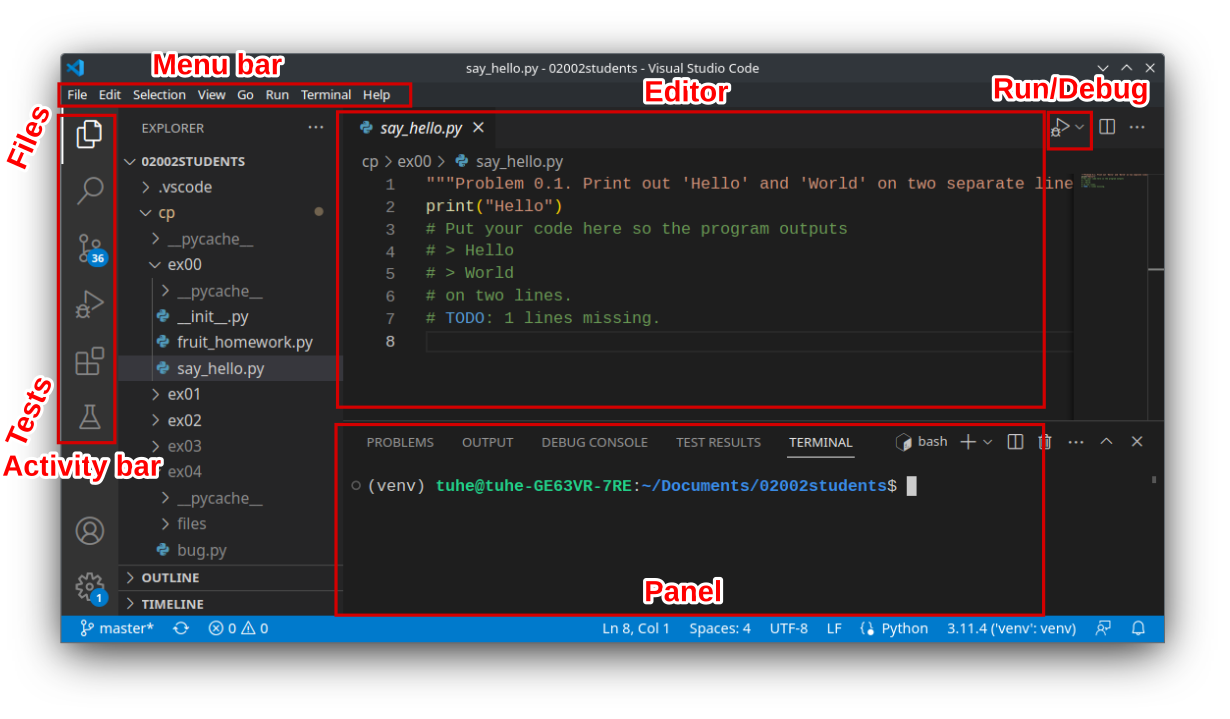This screenshot has width=1230, height=719.
Task: Select interpreter 3.11.4 ('venv': venv)
Action: (1012, 628)
